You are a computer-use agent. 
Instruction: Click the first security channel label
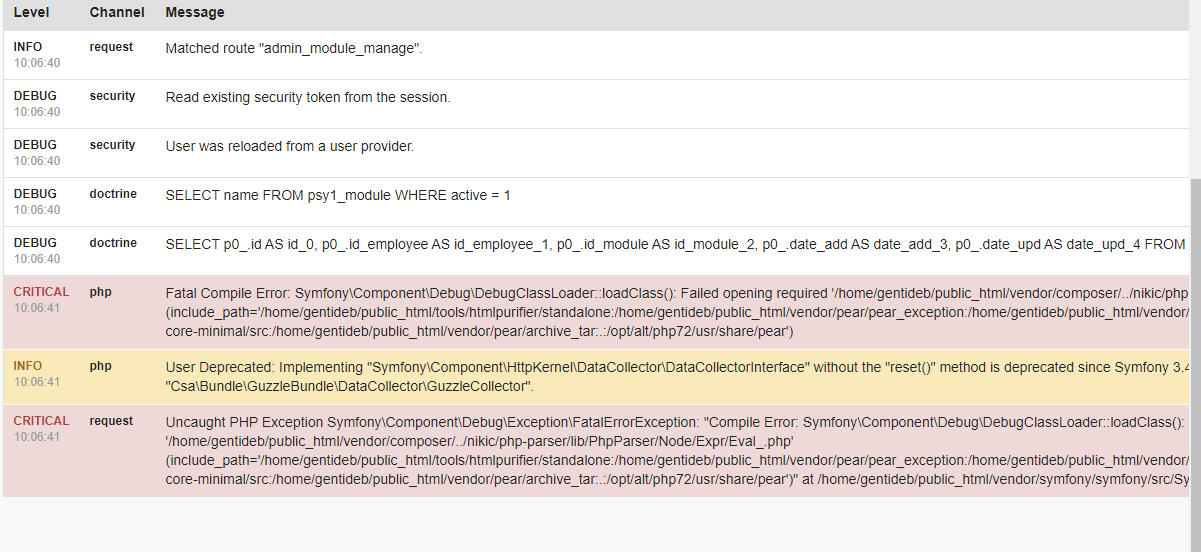pyautogui.click(x=112, y=96)
